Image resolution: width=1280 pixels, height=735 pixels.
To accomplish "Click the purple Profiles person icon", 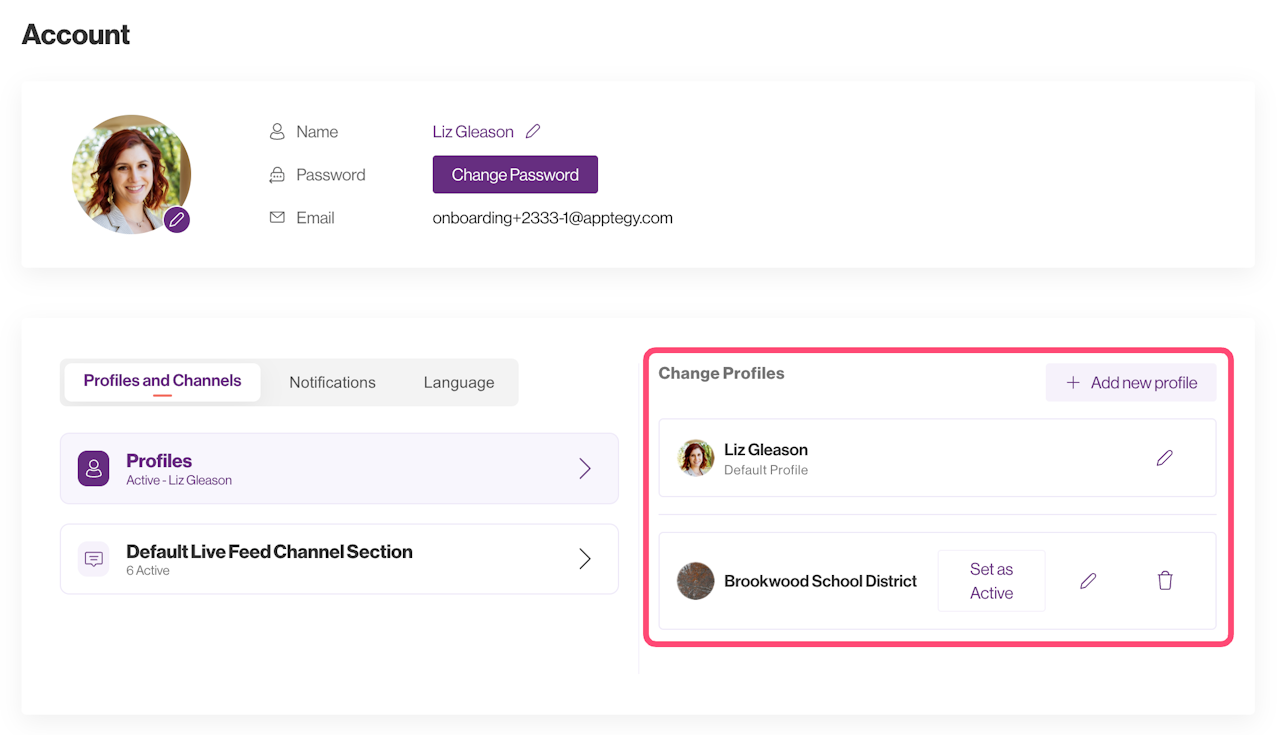I will coord(94,468).
